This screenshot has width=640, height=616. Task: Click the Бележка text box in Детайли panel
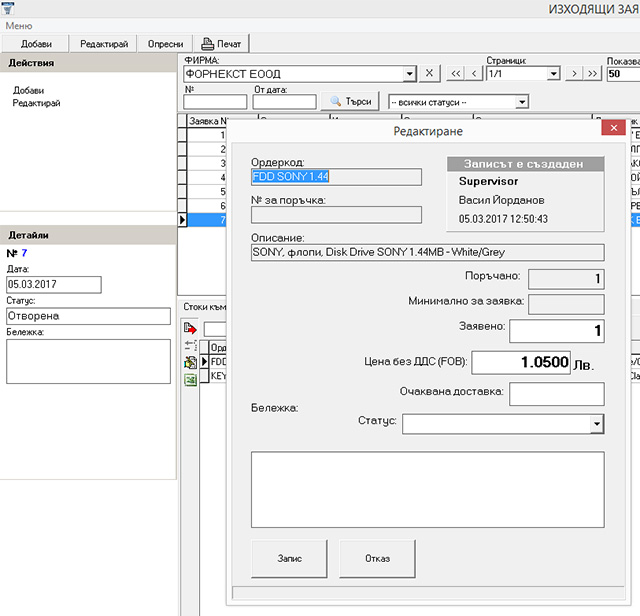(89, 361)
